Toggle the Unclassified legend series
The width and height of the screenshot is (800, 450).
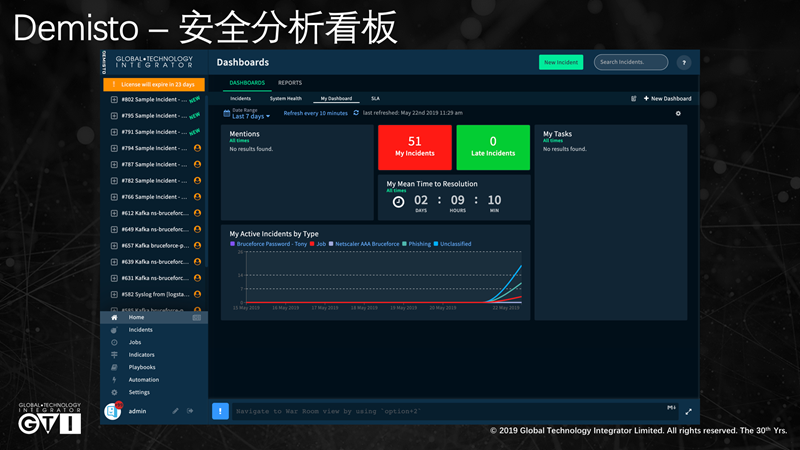pos(453,244)
